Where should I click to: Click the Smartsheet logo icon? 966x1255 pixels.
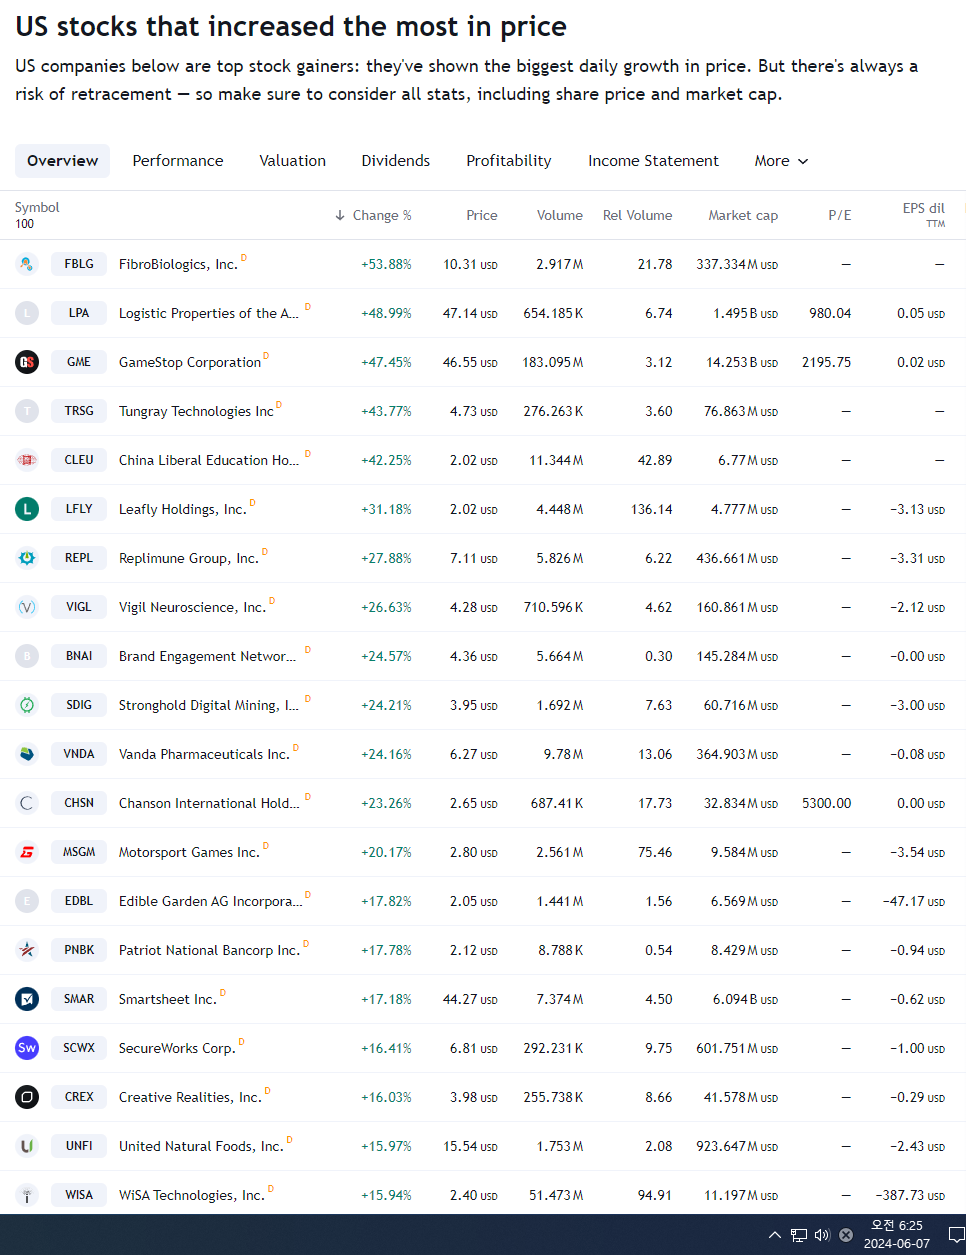tap(27, 999)
